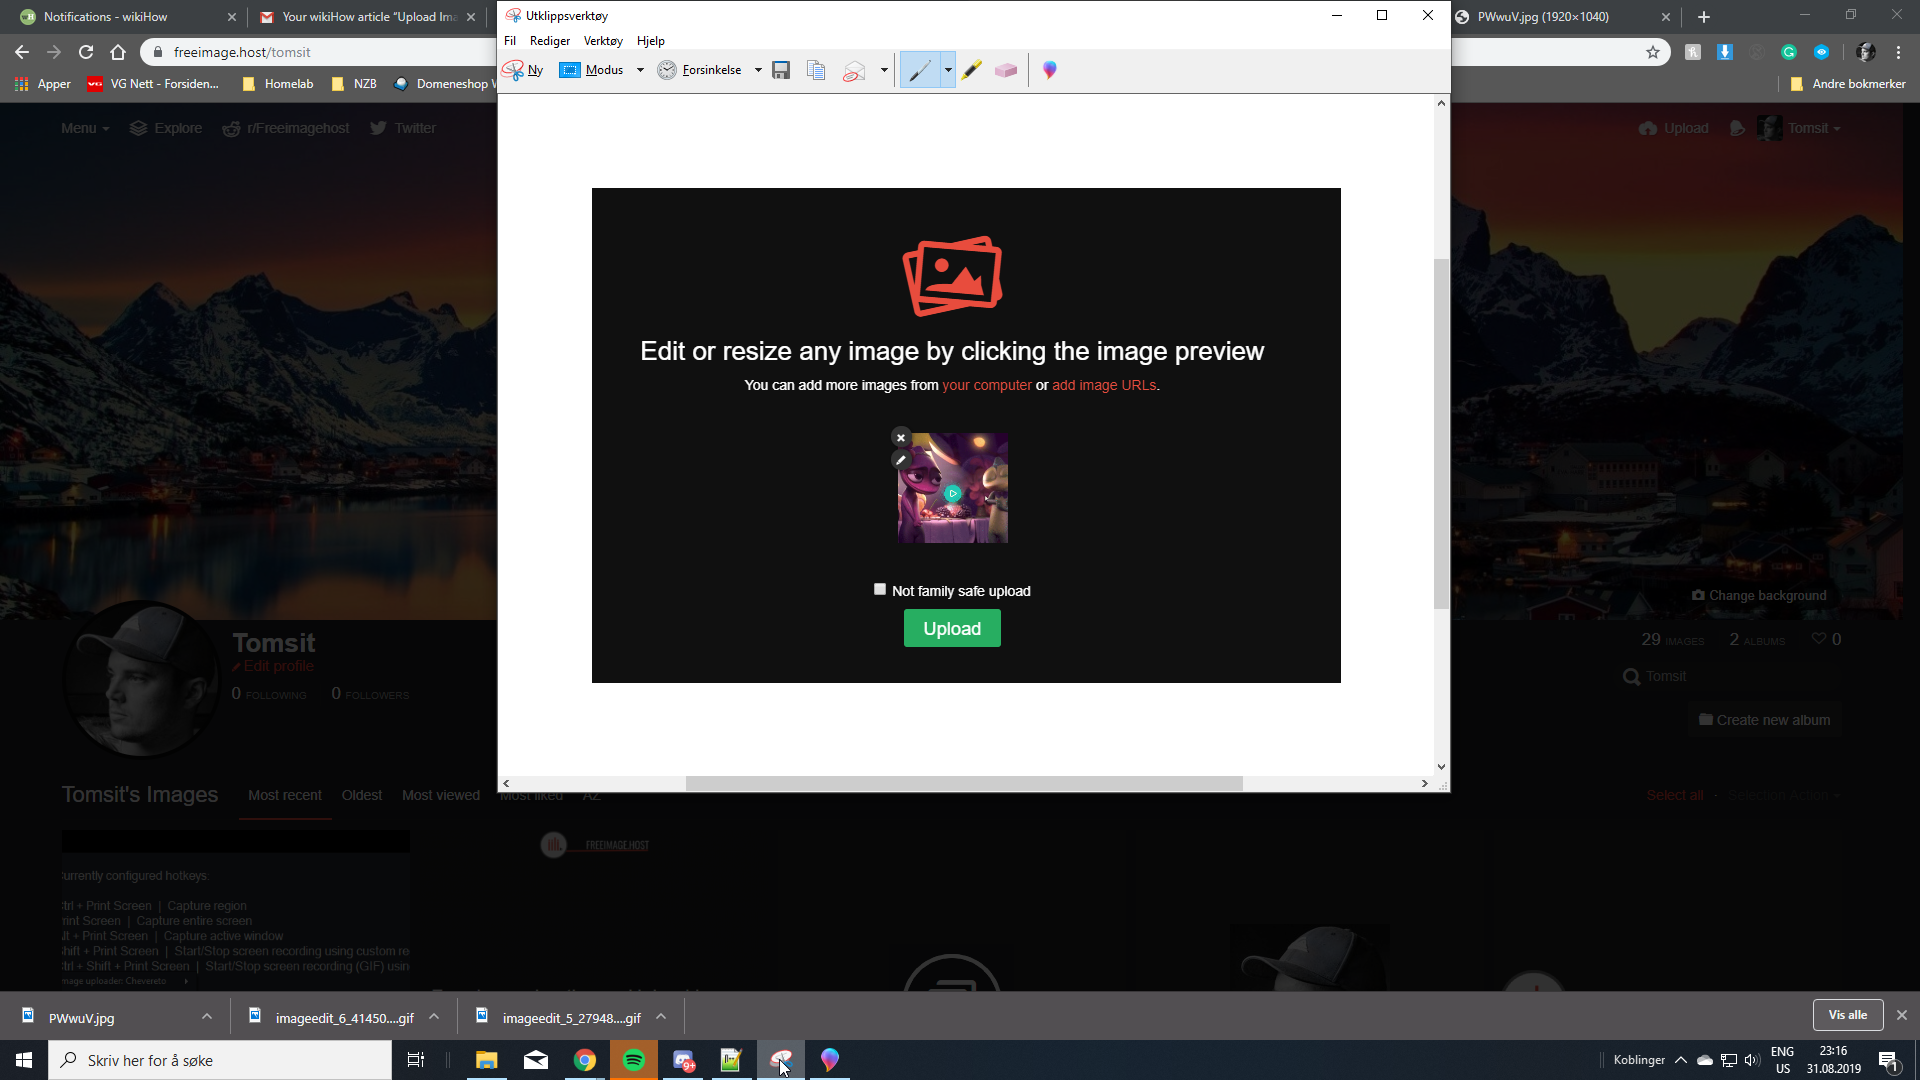1920x1080 pixels.
Task: Select the yellow highlighter tool
Action: 971,70
